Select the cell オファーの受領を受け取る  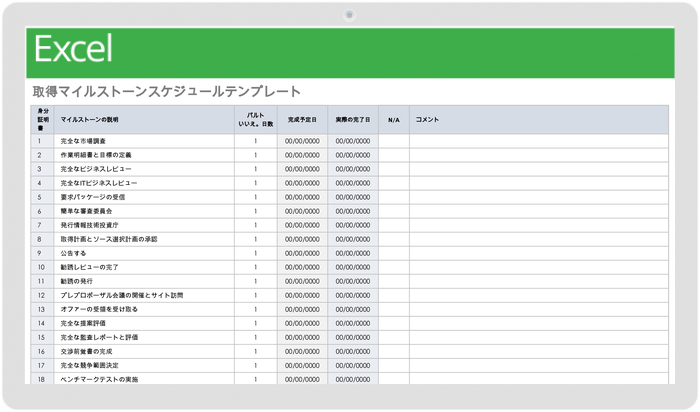(144, 309)
